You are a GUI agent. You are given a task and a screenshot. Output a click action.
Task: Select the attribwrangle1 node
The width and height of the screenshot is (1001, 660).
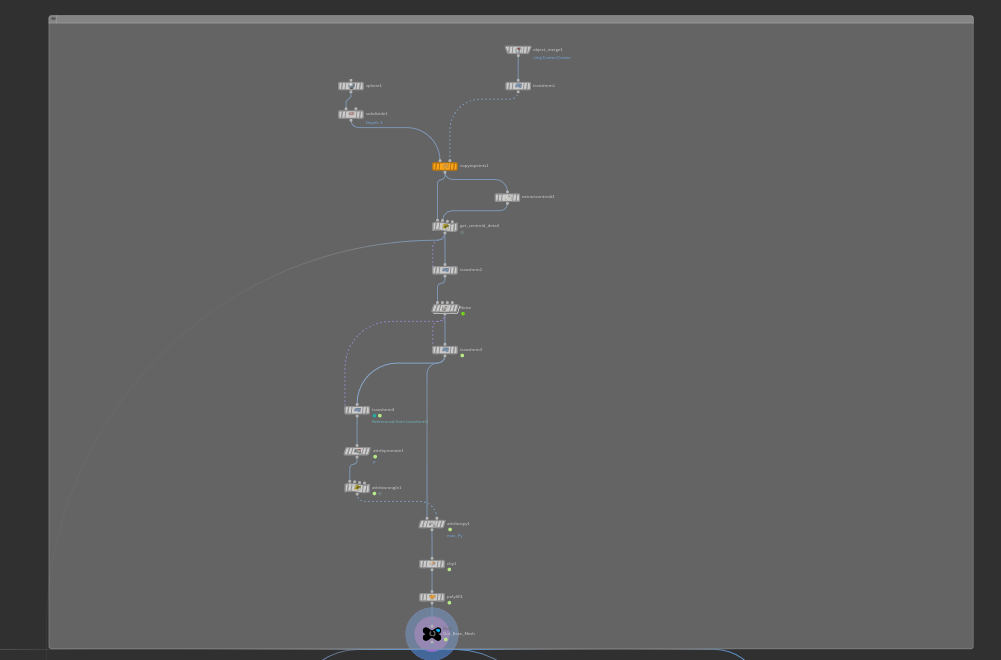(357, 488)
